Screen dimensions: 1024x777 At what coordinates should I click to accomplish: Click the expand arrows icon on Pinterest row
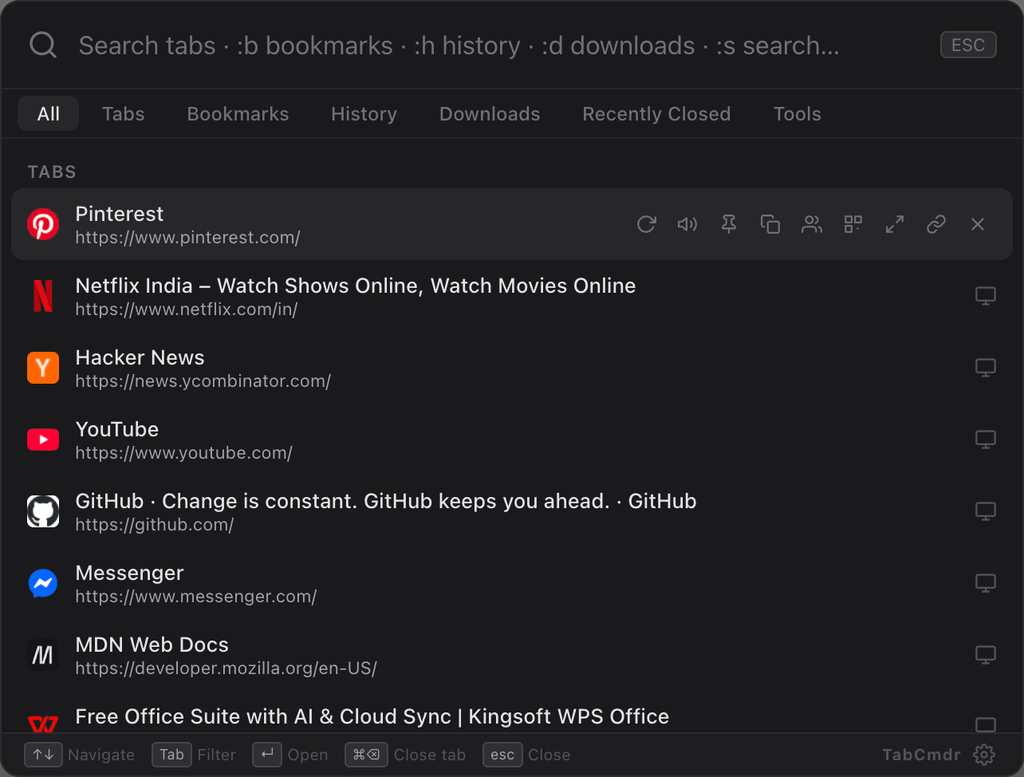pyautogui.click(x=895, y=225)
